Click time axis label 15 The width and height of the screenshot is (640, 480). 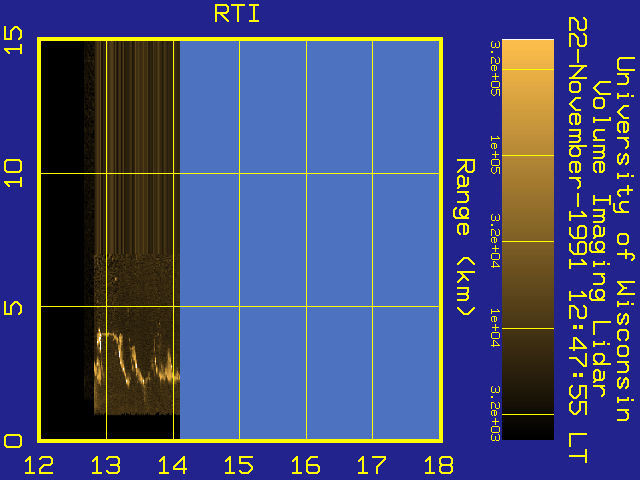coord(239,465)
